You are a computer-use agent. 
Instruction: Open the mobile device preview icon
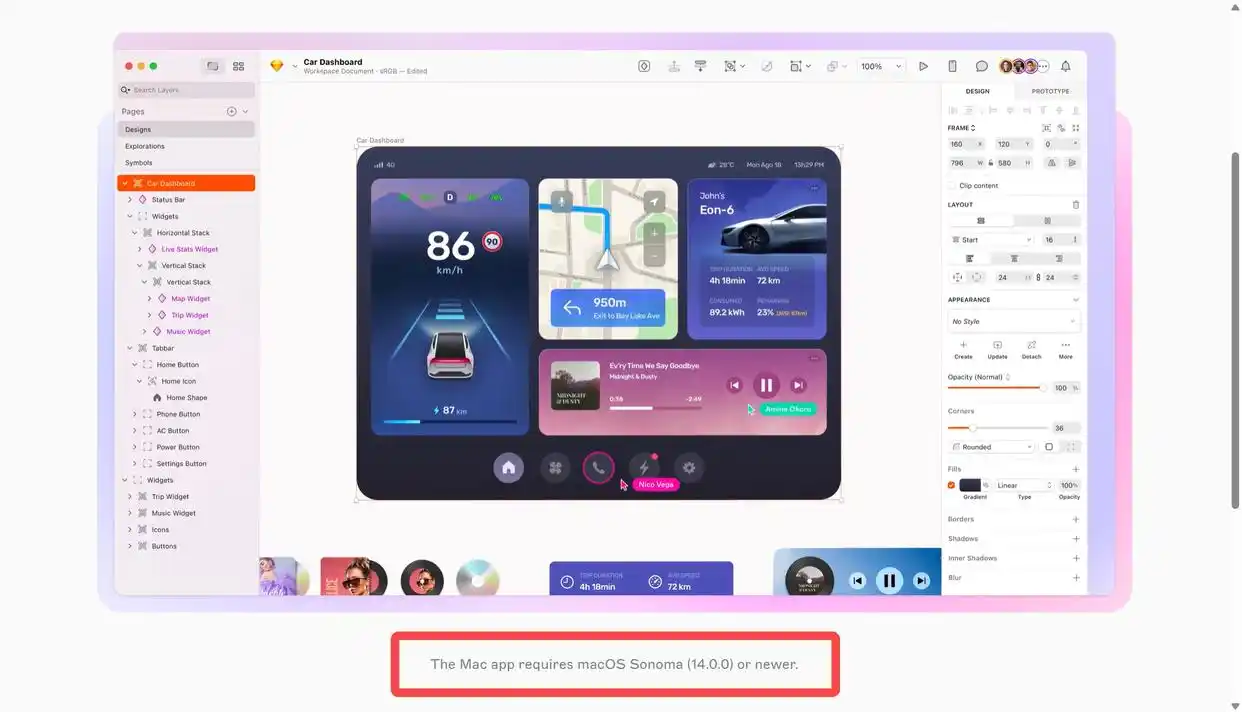[952, 66]
